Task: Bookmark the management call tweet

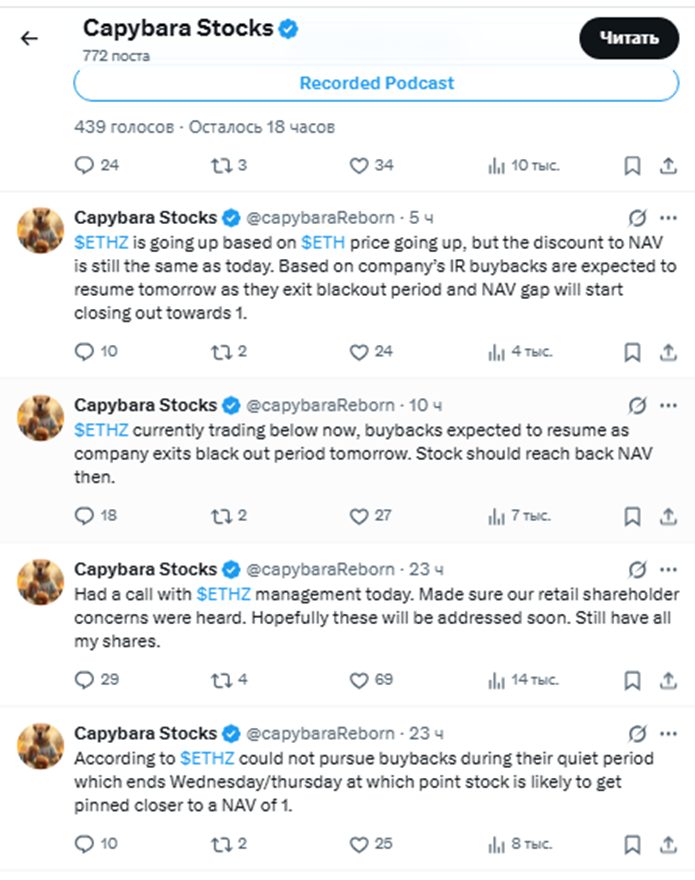Action: pyautogui.click(x=632, y=680)
